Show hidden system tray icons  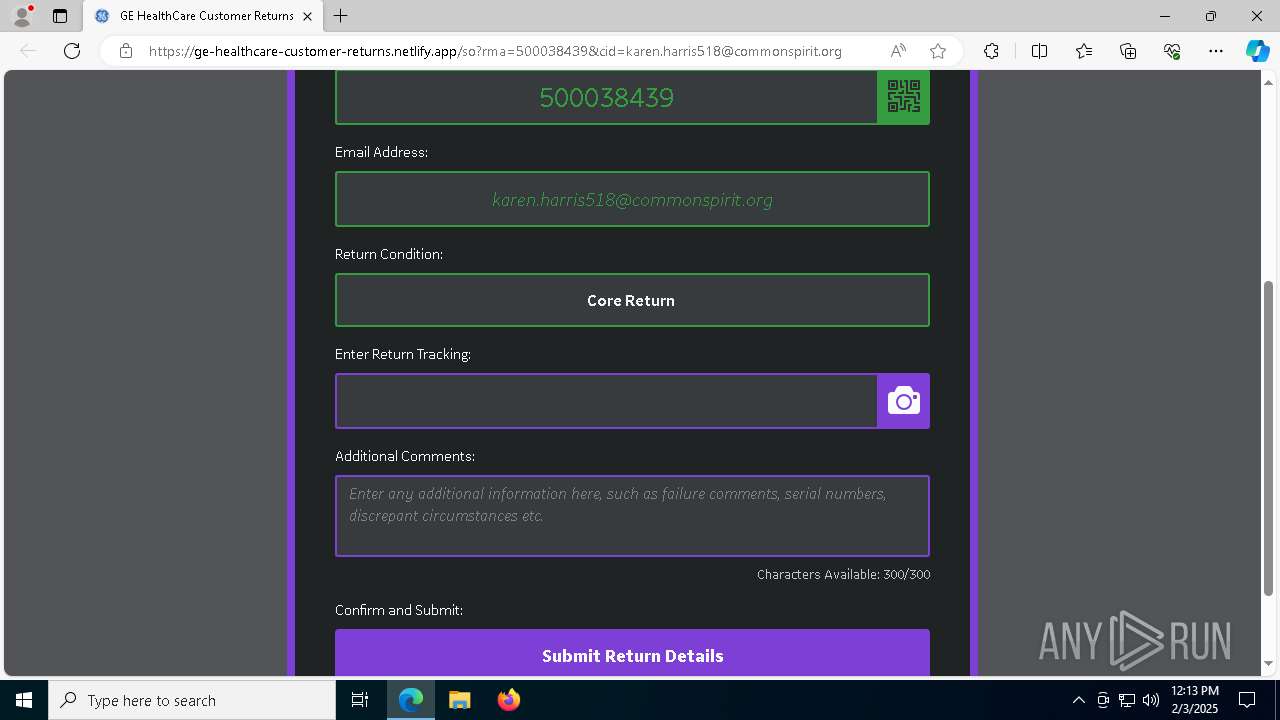point(1078,700)
